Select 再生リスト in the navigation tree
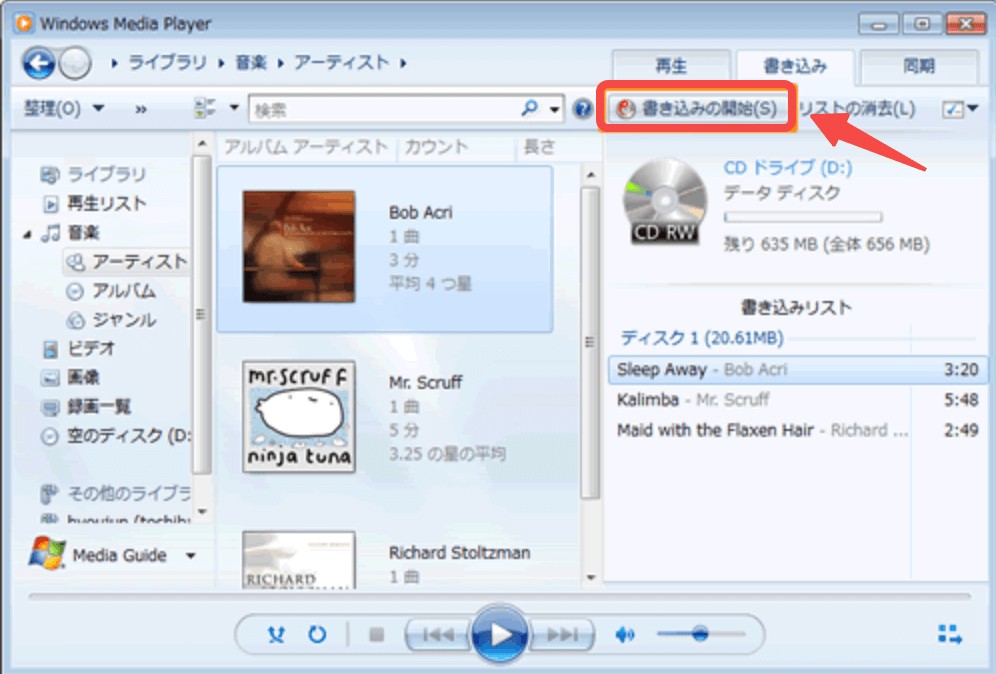 click(x=107, y=203)
